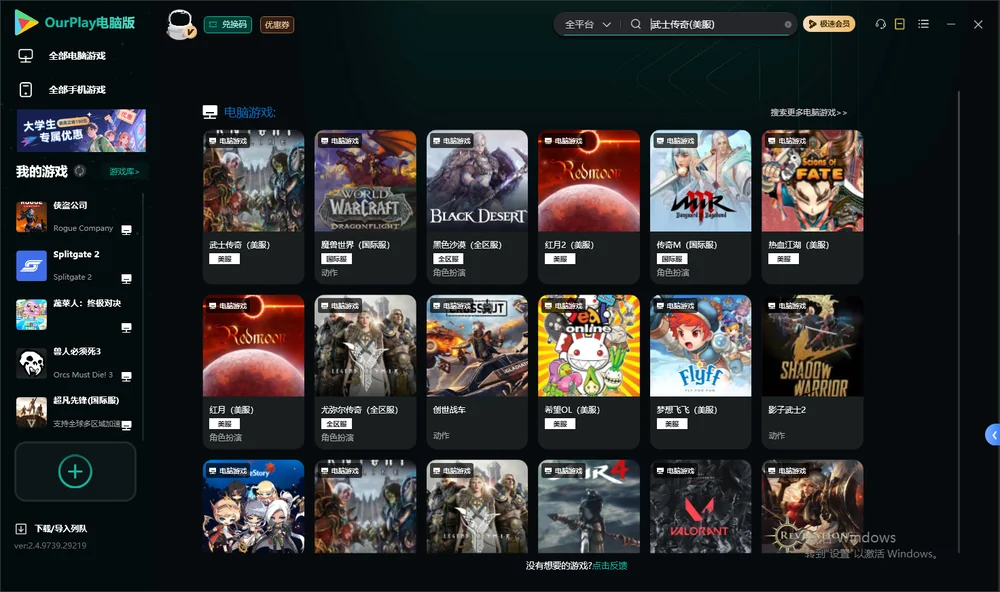Image resolution: width=1000 pixels, height=592 pixels.
Task: Select 全部电脑游戏 in the sidebar
Action: coord(62,56)
